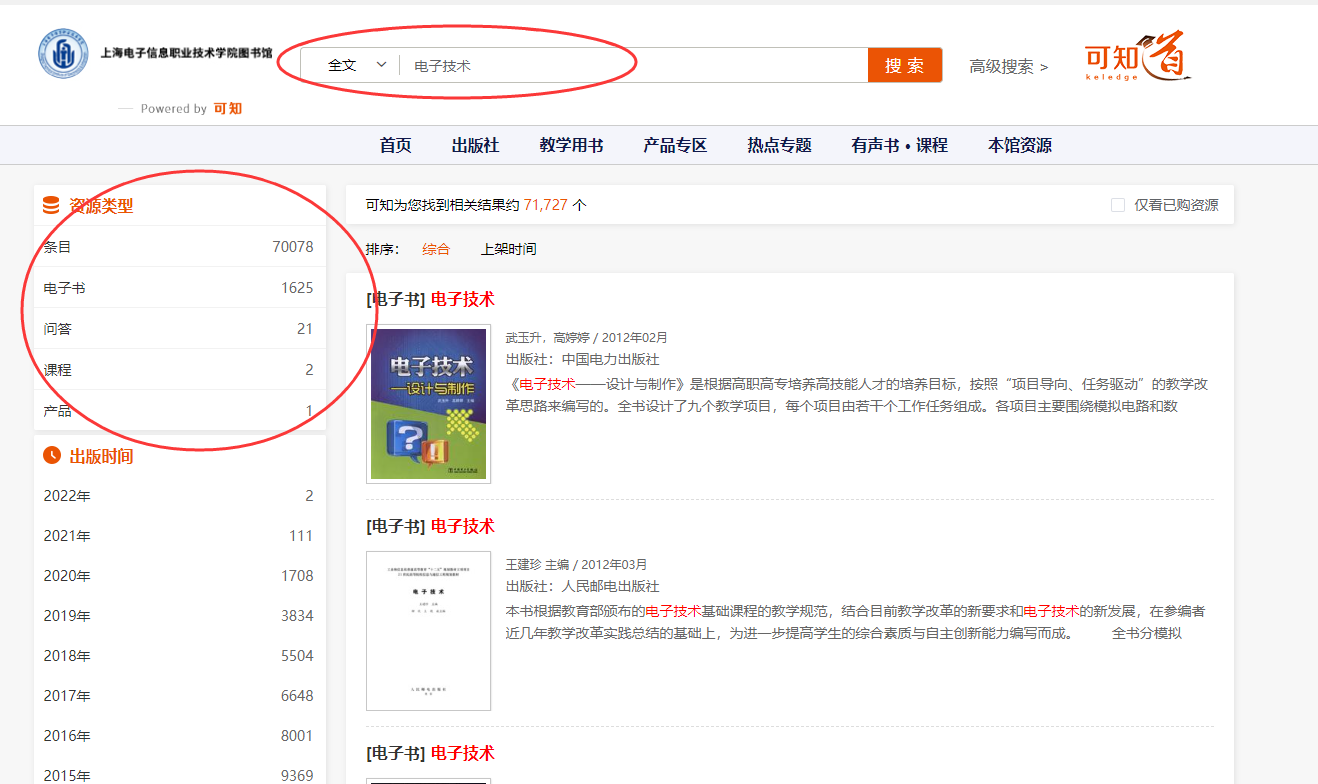
Task: Open the first 电子技术 result title
Action: tap(462, 300)
